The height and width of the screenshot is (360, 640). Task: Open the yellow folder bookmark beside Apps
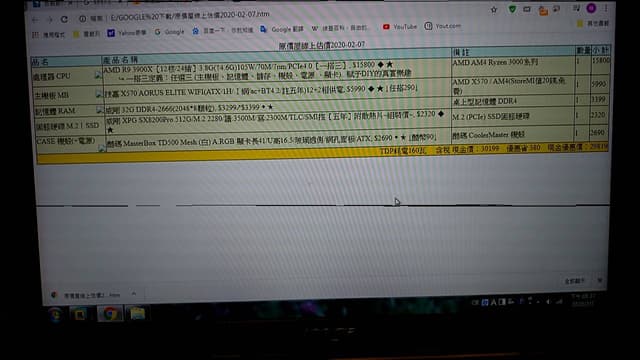pyautogui.click(x=86, y=34)
